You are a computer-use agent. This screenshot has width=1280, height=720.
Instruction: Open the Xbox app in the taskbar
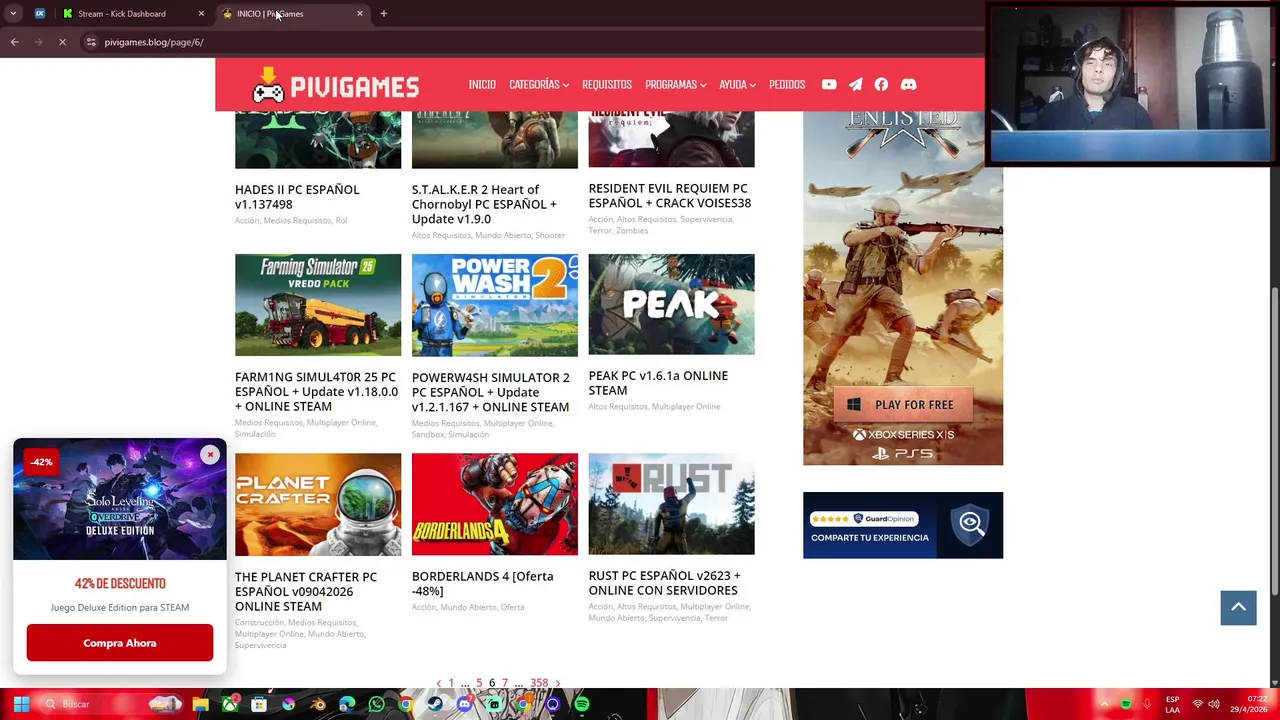pyautogui.click(x=230, y=704)
